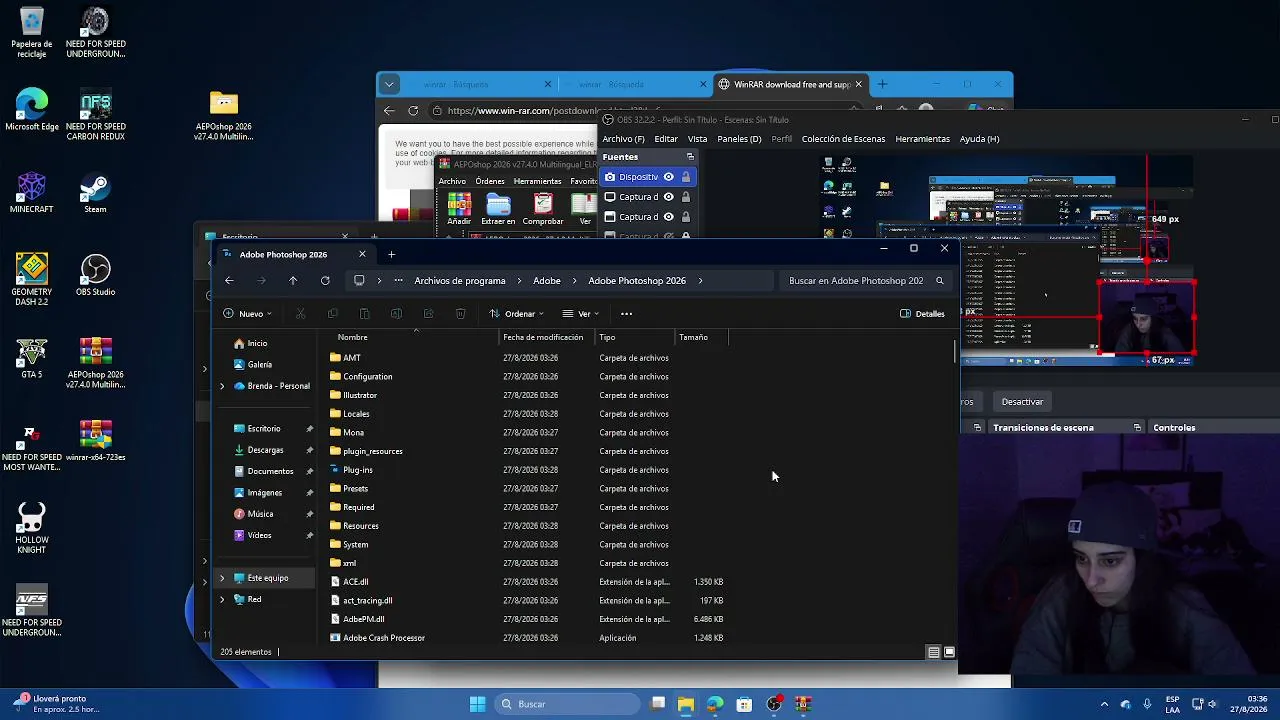
Task: Click Adobe in the breadcrumb path
Action: 547,281
